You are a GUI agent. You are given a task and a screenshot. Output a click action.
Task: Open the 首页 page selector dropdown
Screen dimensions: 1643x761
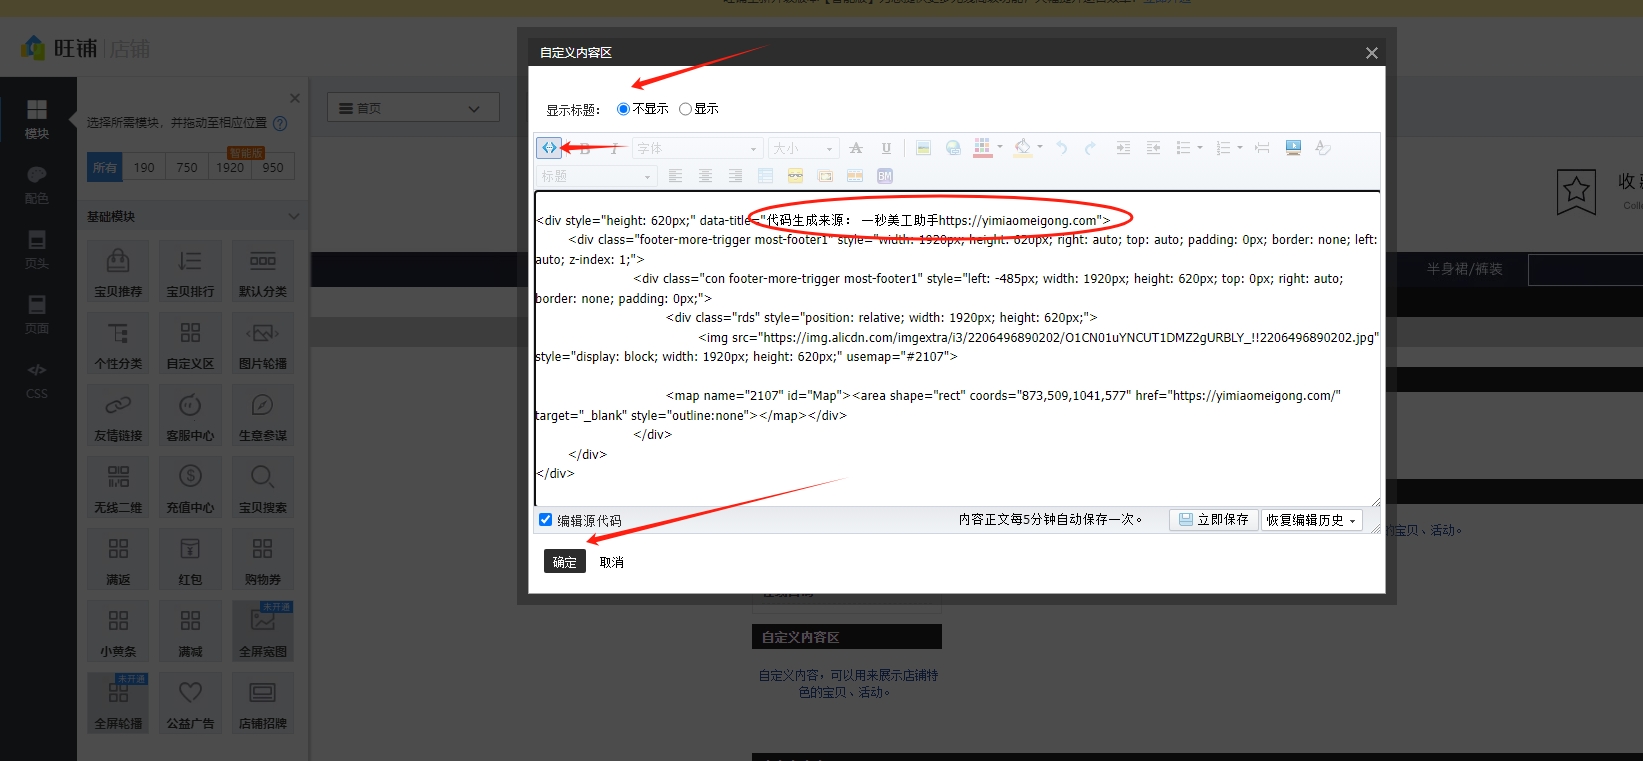(413, 108)
